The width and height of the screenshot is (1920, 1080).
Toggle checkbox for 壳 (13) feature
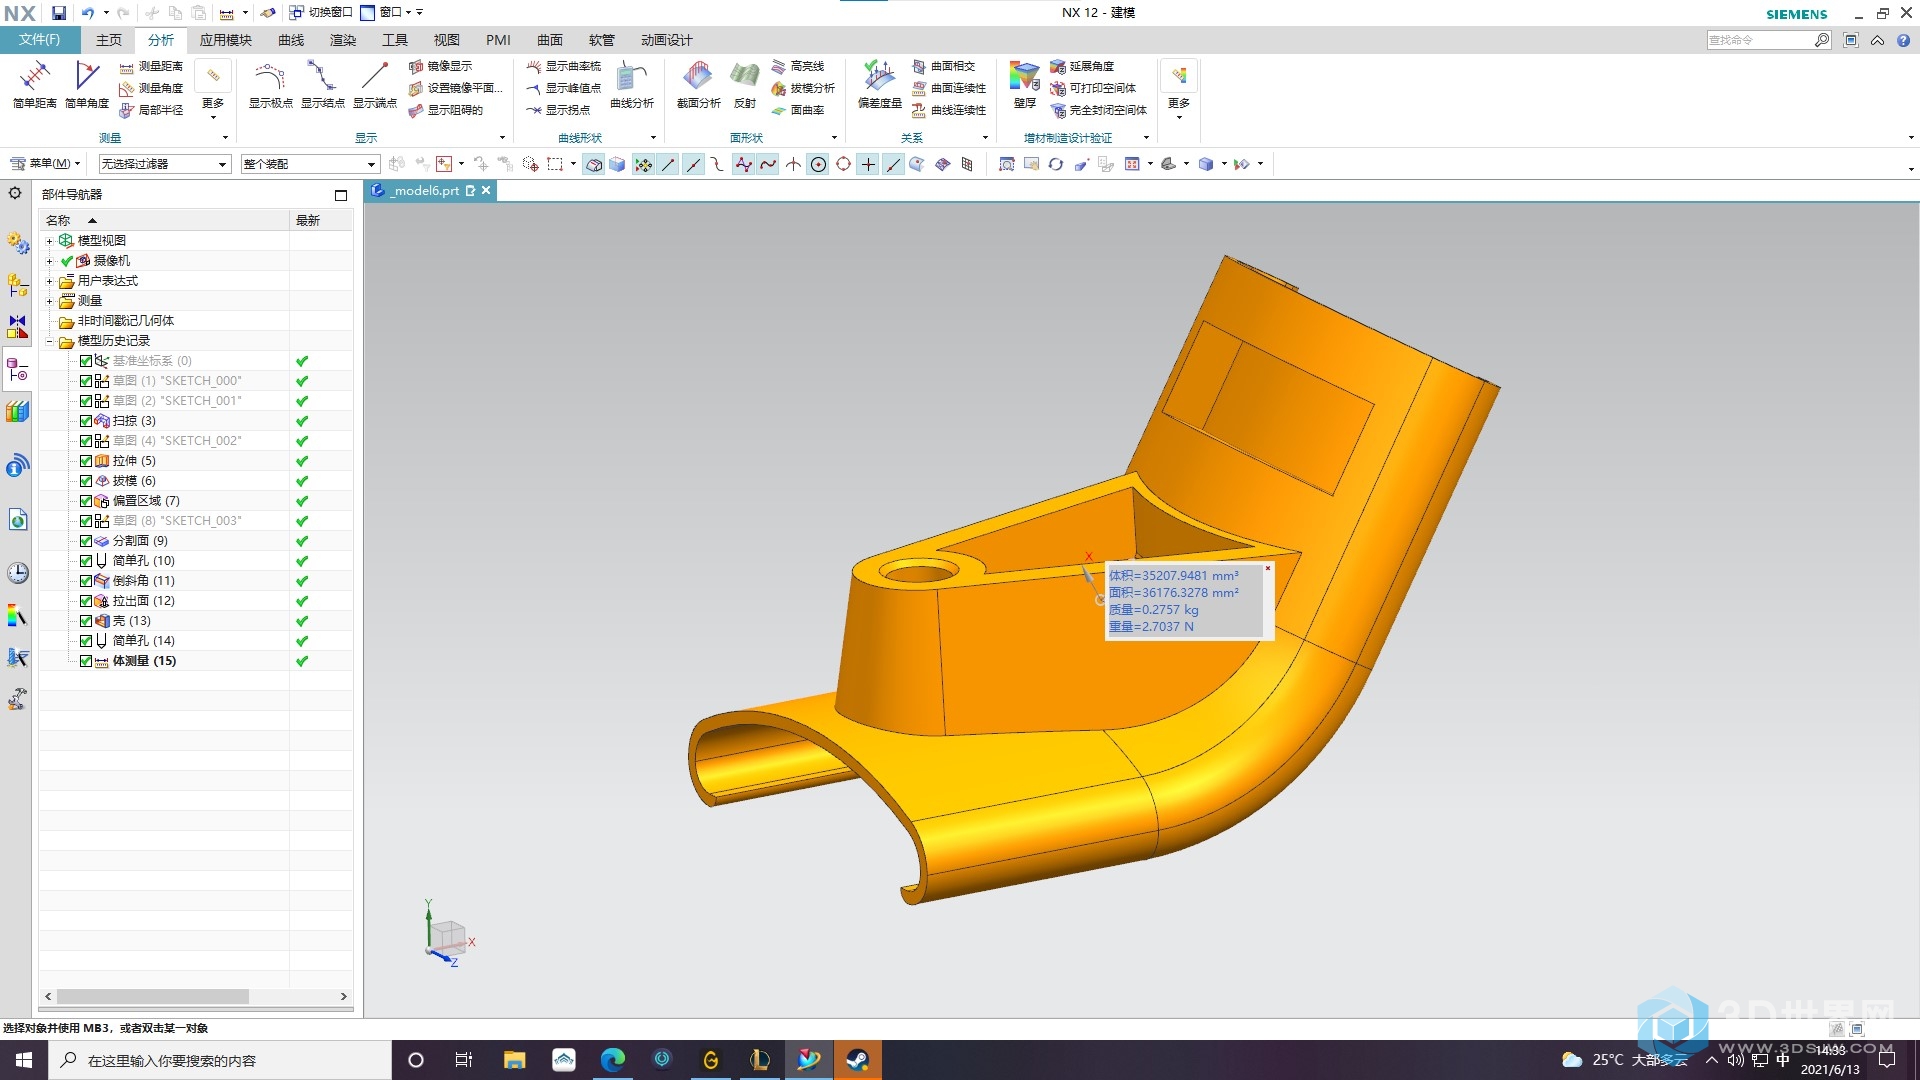[x=86, y=621]
